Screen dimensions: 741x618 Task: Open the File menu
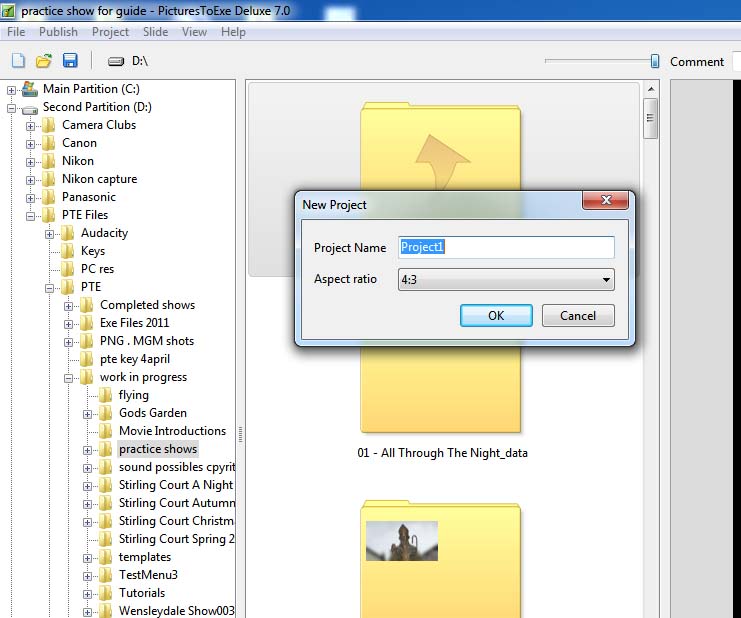click(x=16, y=32)
